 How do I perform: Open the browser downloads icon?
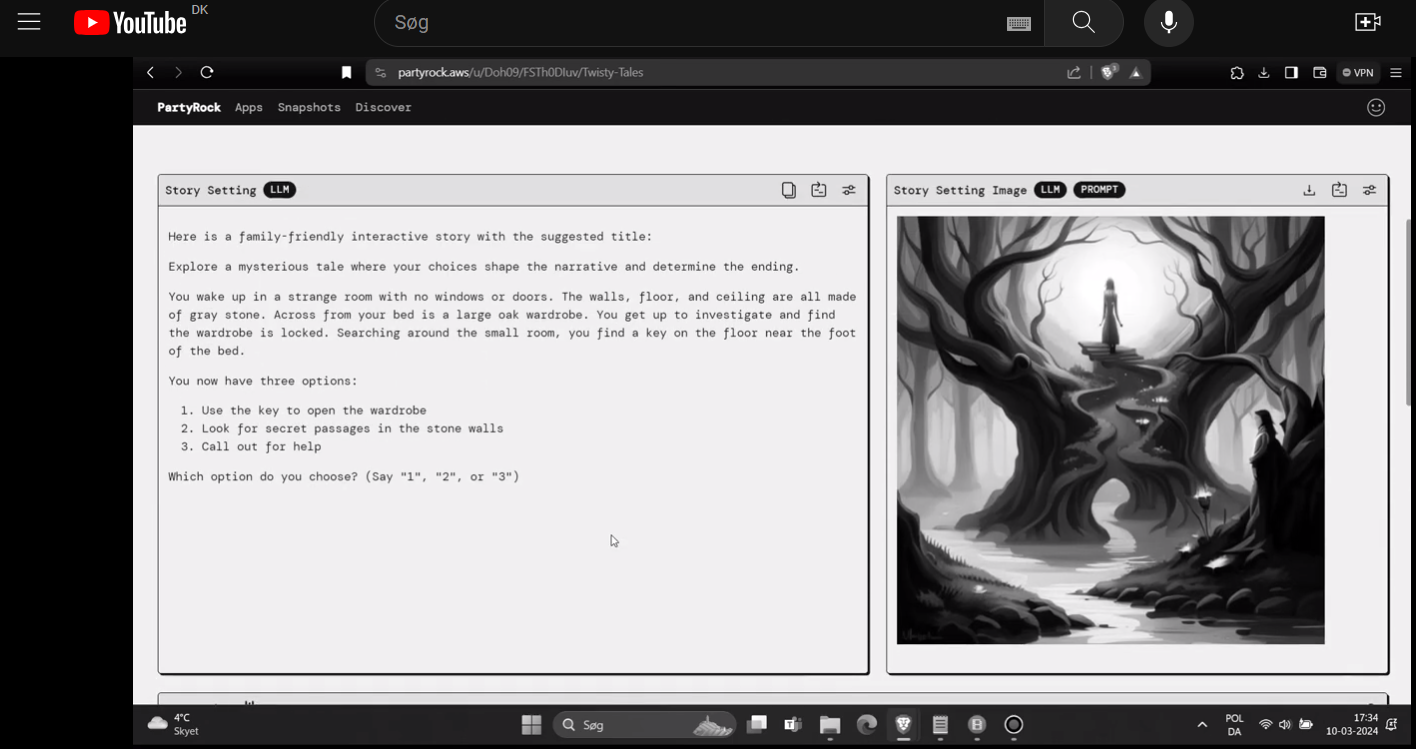(x=1263, y=72)
